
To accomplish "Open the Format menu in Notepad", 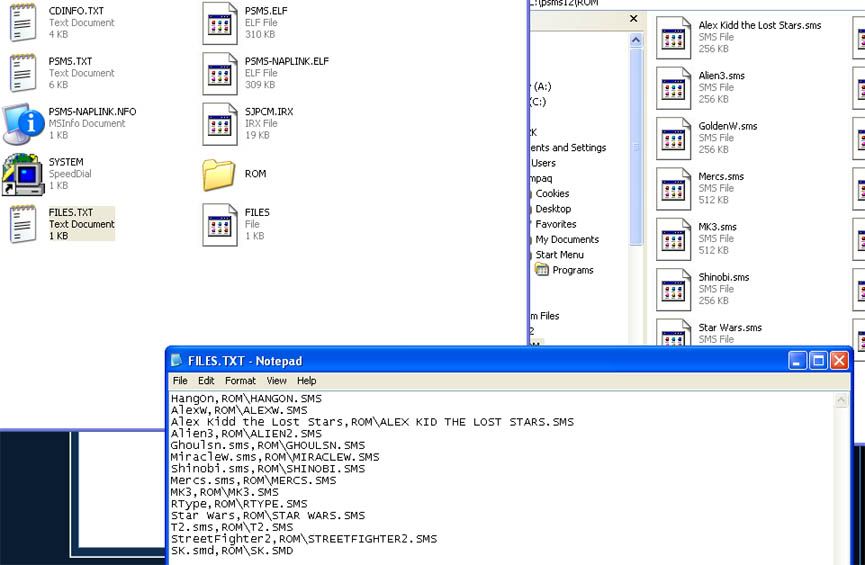I will [x=240, y=381].
